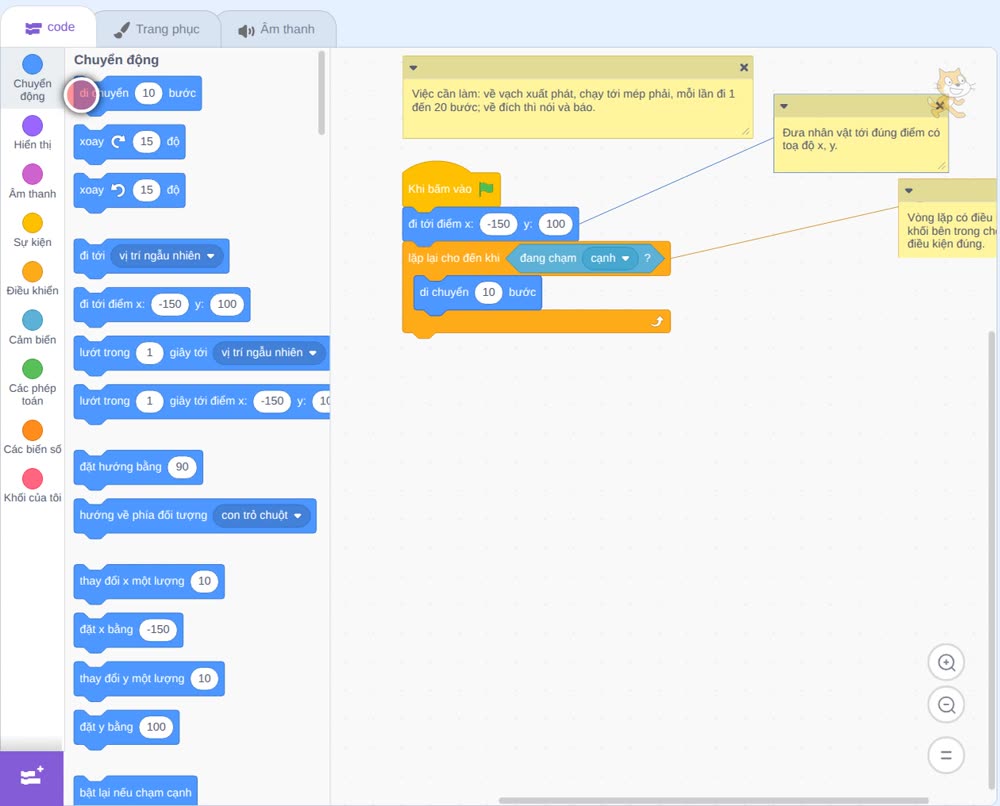Screen dimensions: 1000x806
Task: Click the 'thay đổi y một lượng' value 10
Action: [x=204, y=678]
